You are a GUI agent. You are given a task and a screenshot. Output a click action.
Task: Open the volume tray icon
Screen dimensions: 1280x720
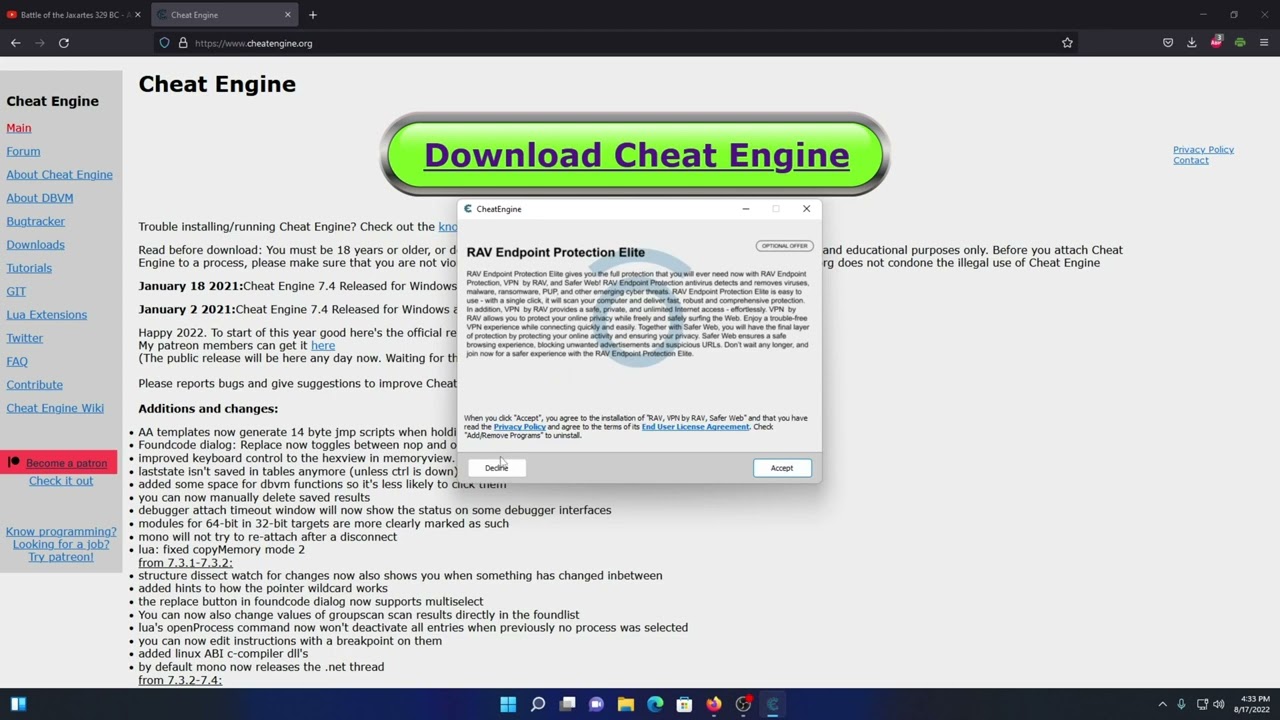(1219, 704)
